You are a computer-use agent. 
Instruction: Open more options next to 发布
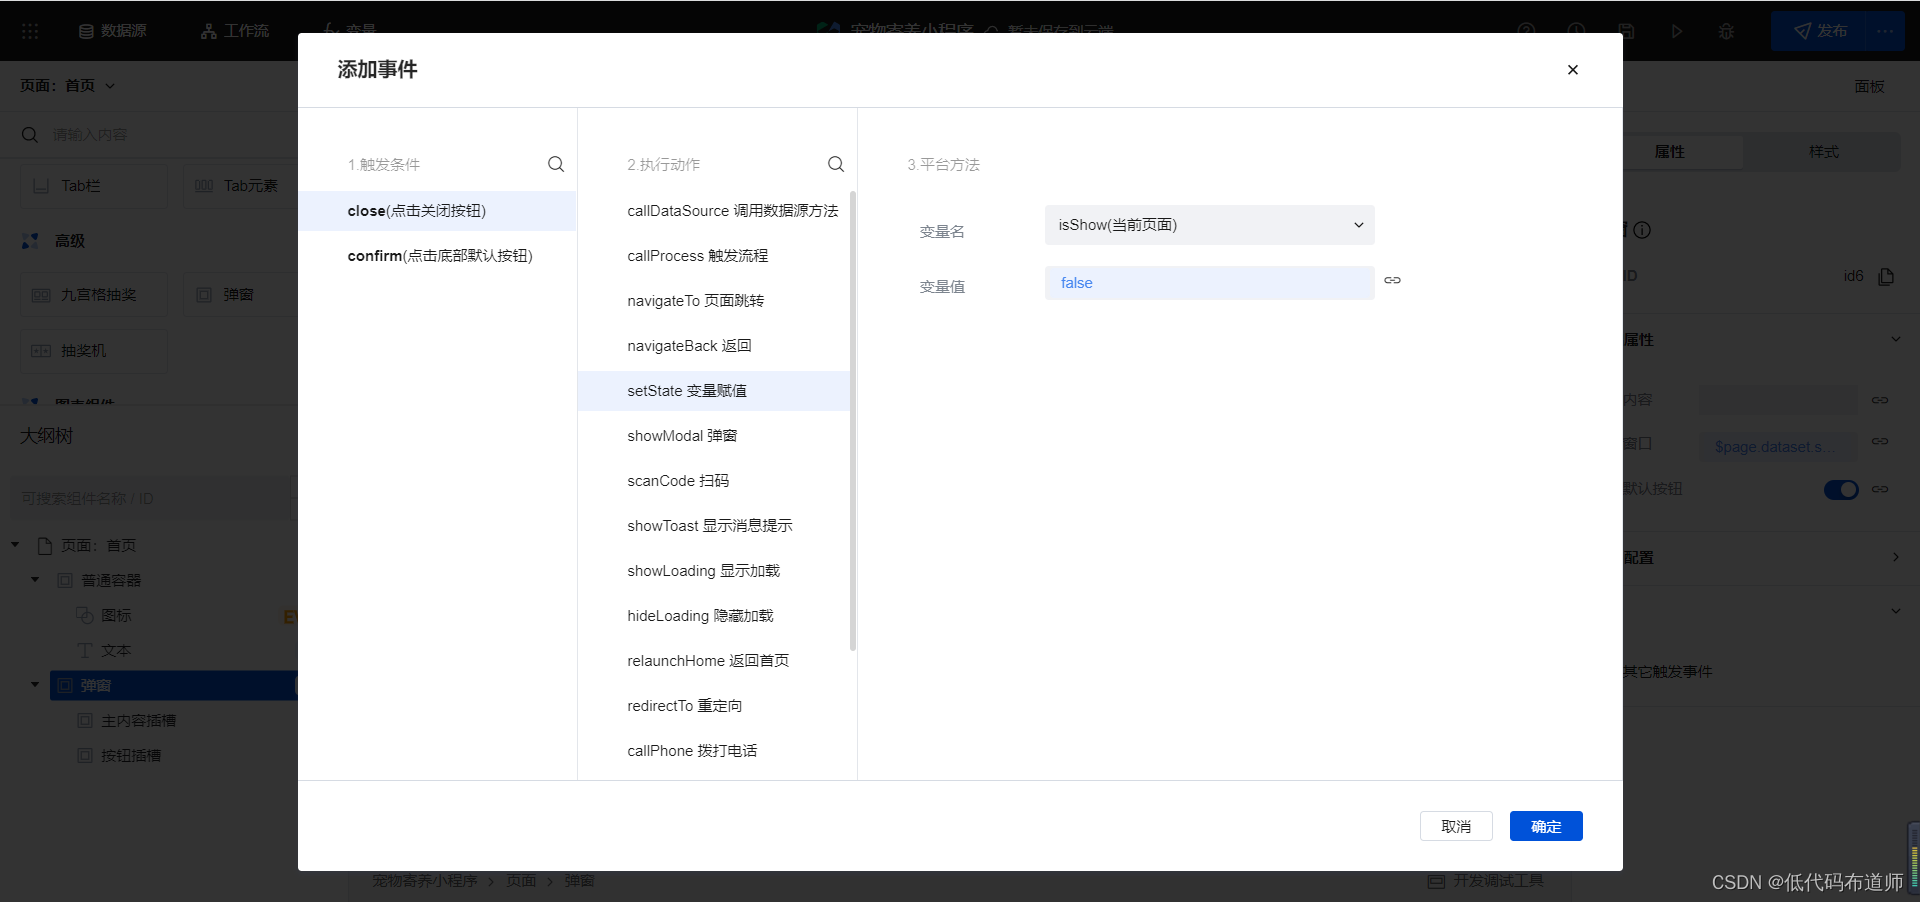point(1885,31)
